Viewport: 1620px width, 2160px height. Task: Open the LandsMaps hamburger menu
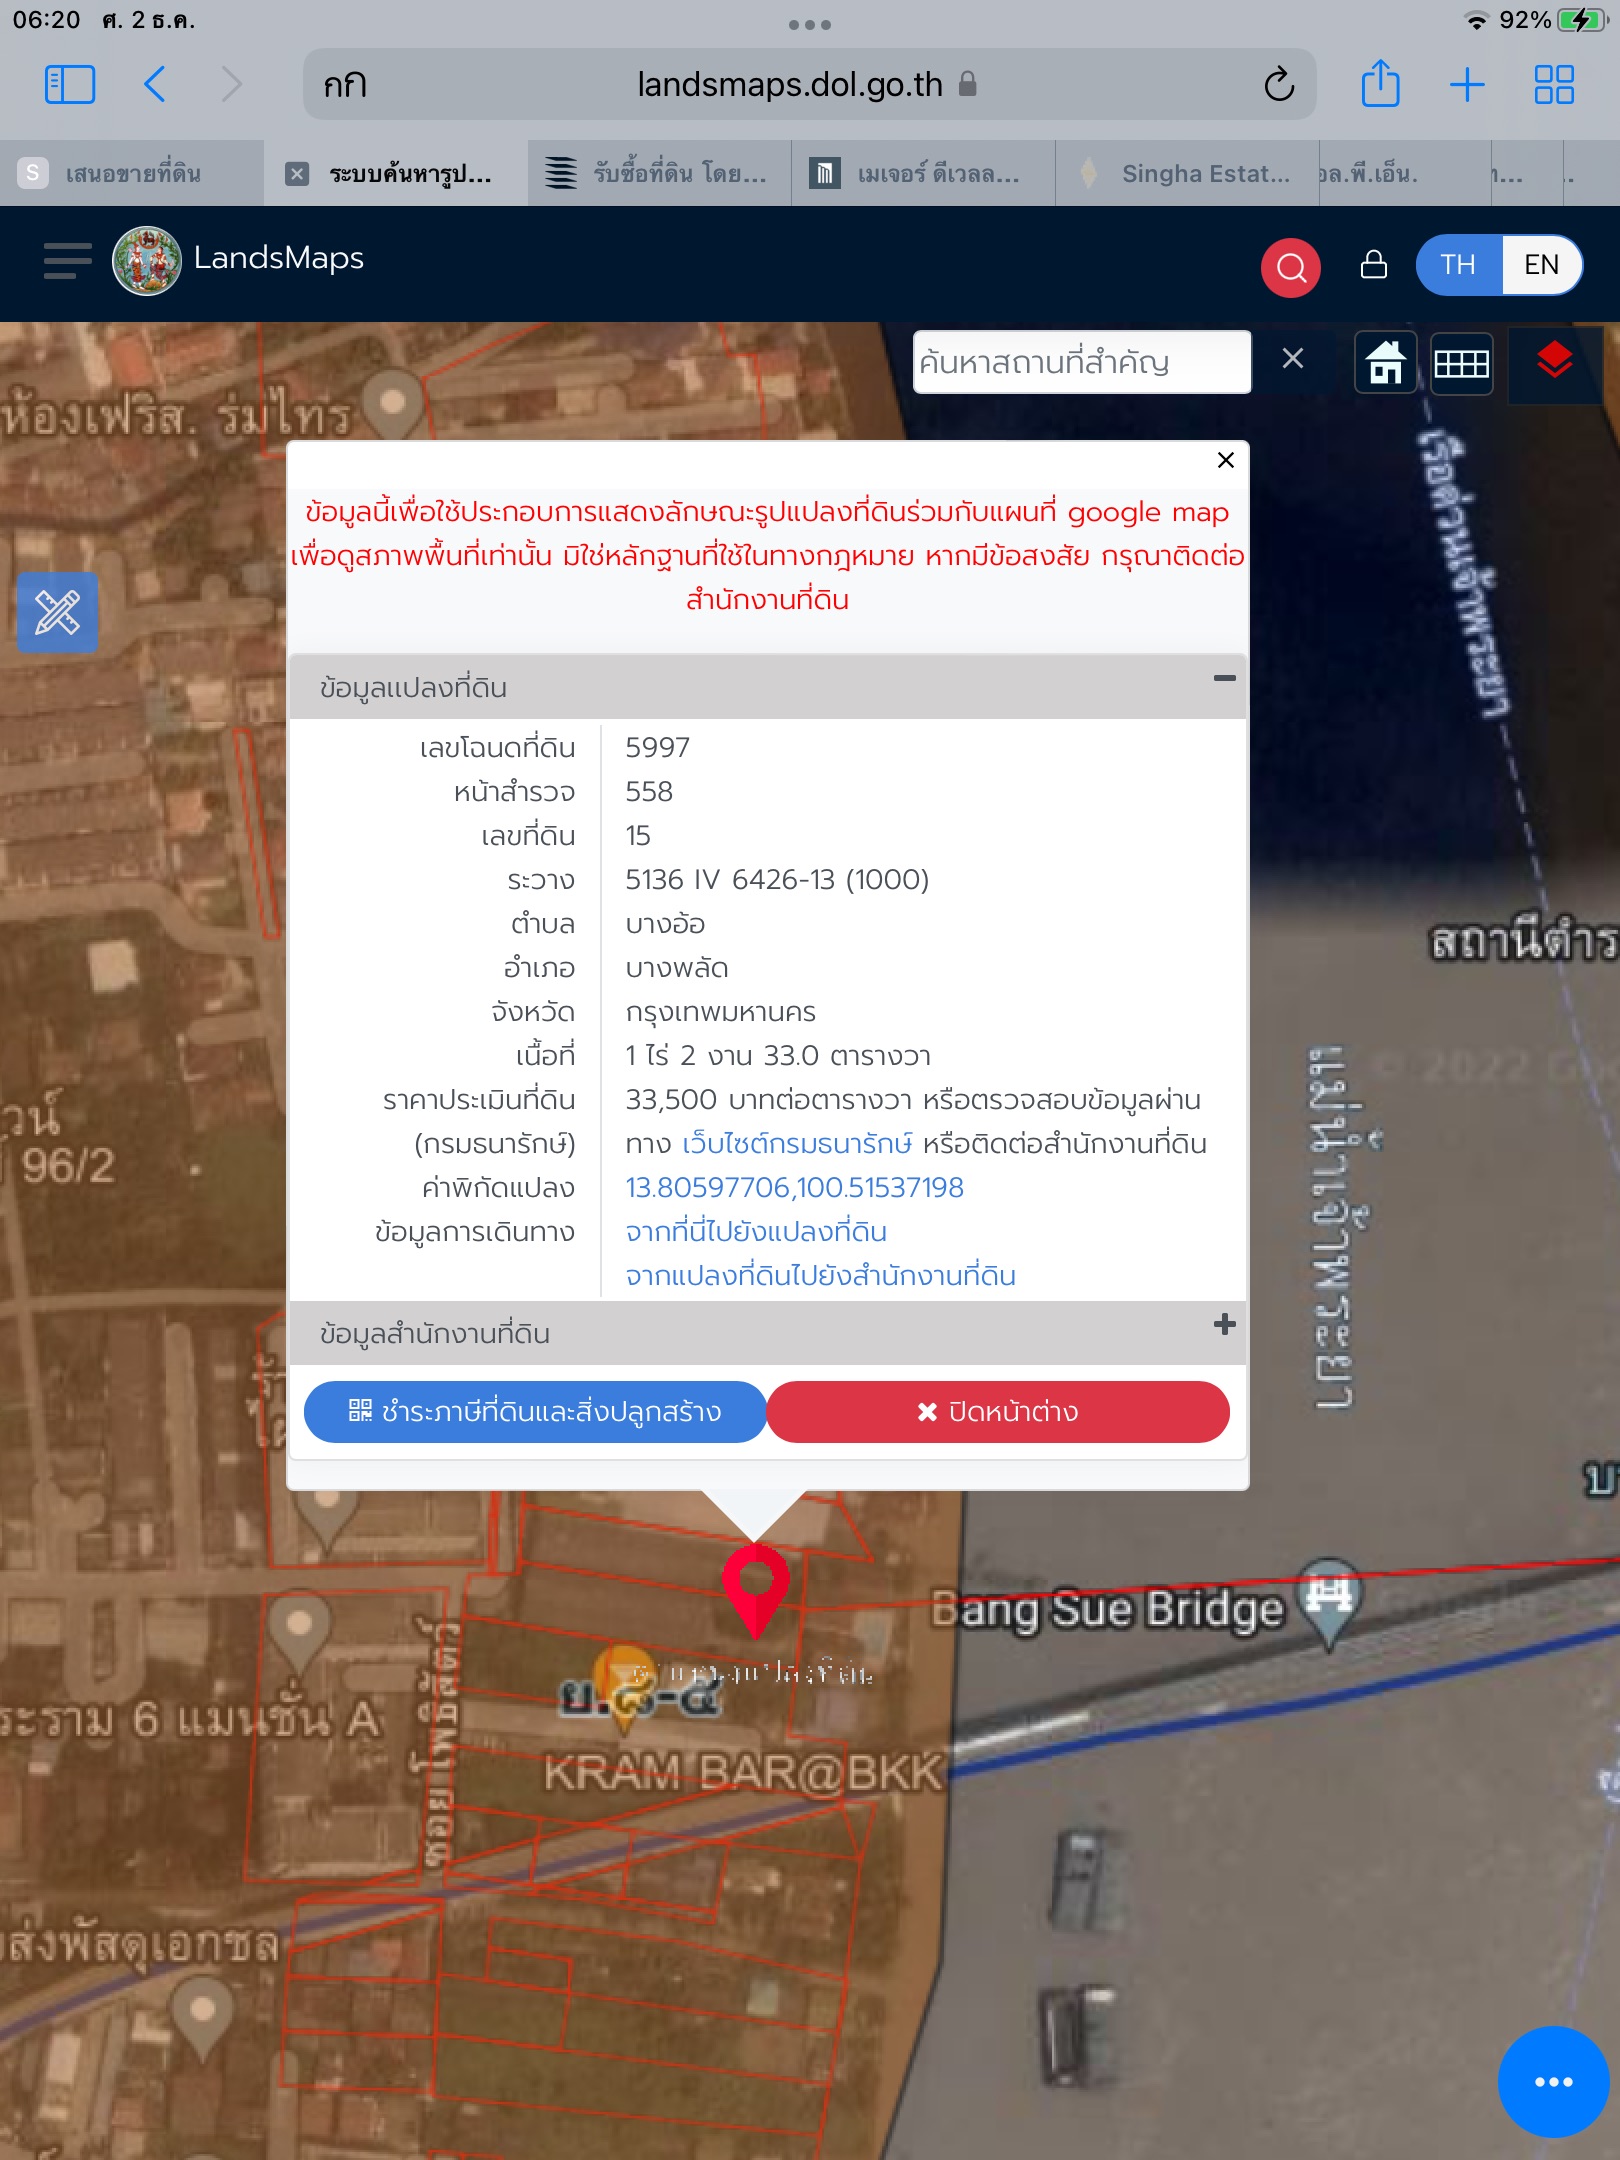point(67,260)
